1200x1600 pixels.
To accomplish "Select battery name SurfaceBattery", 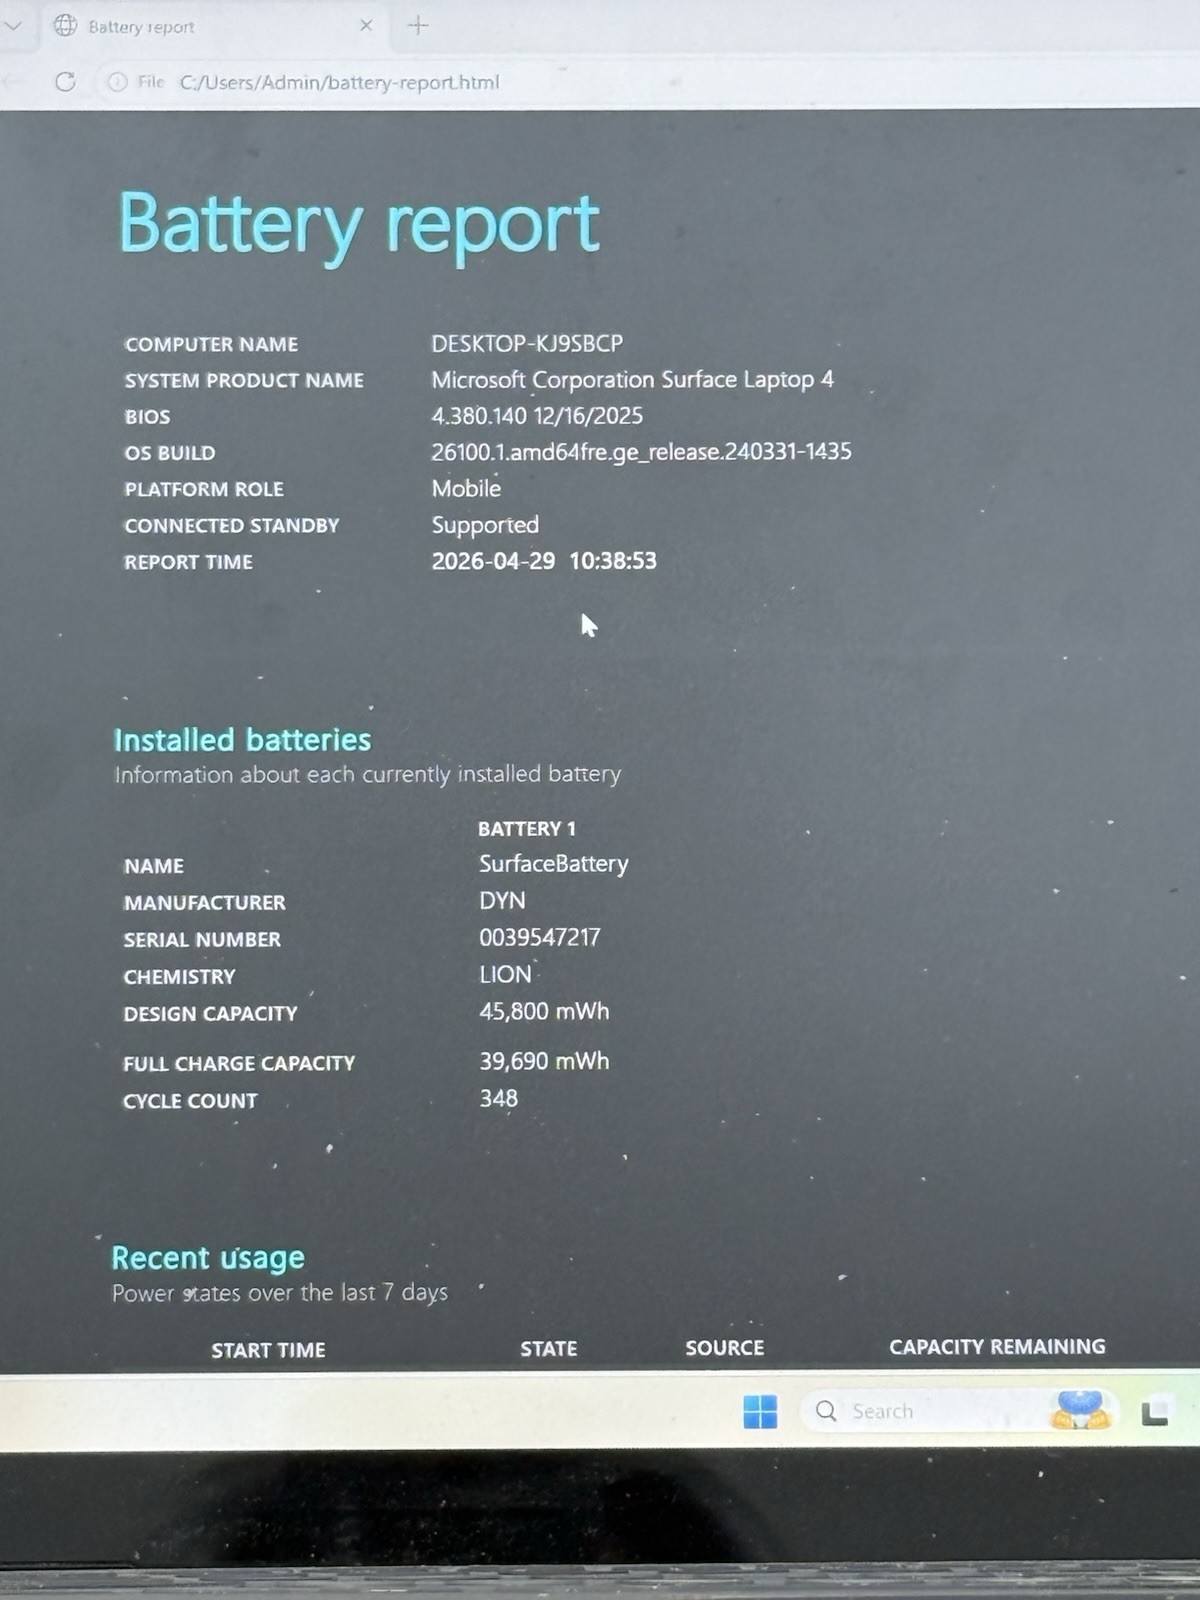I will pos(554,864).
